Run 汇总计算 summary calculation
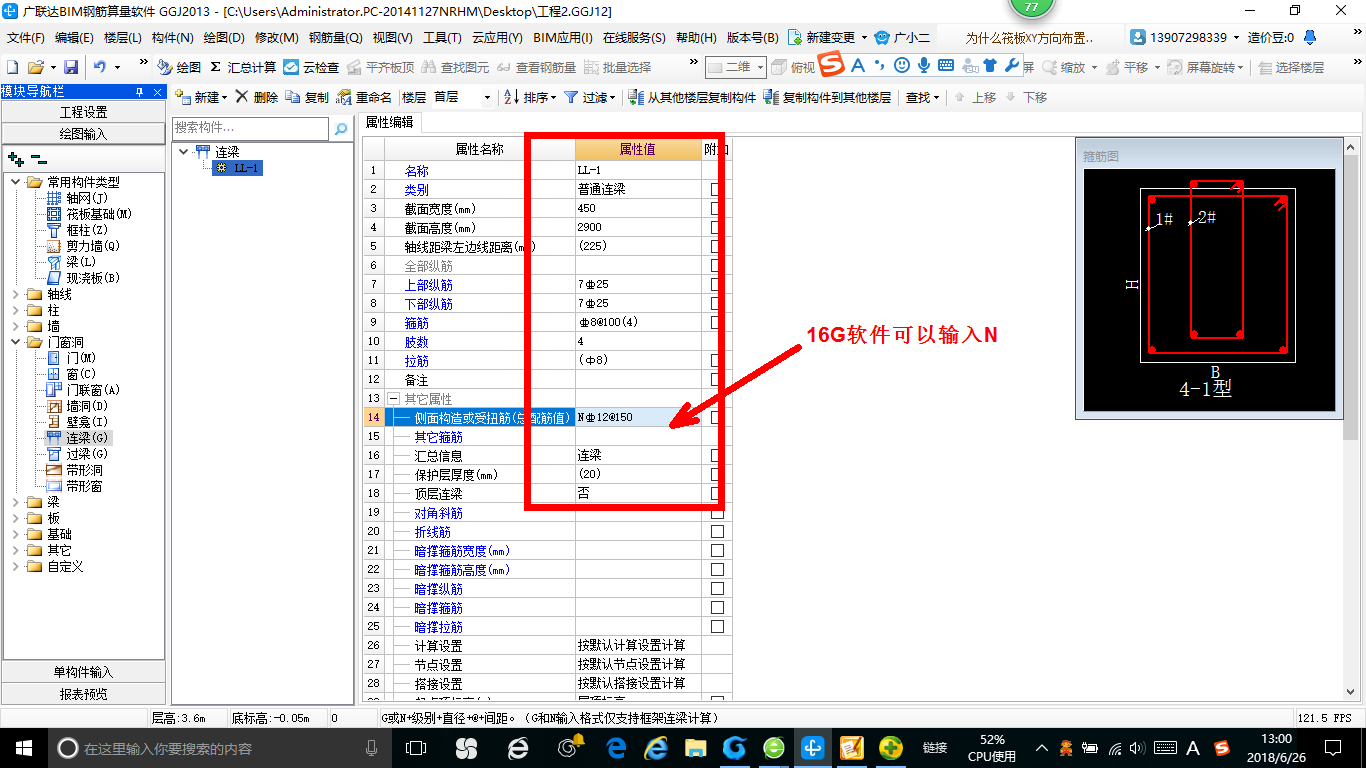 coord(243,67)
